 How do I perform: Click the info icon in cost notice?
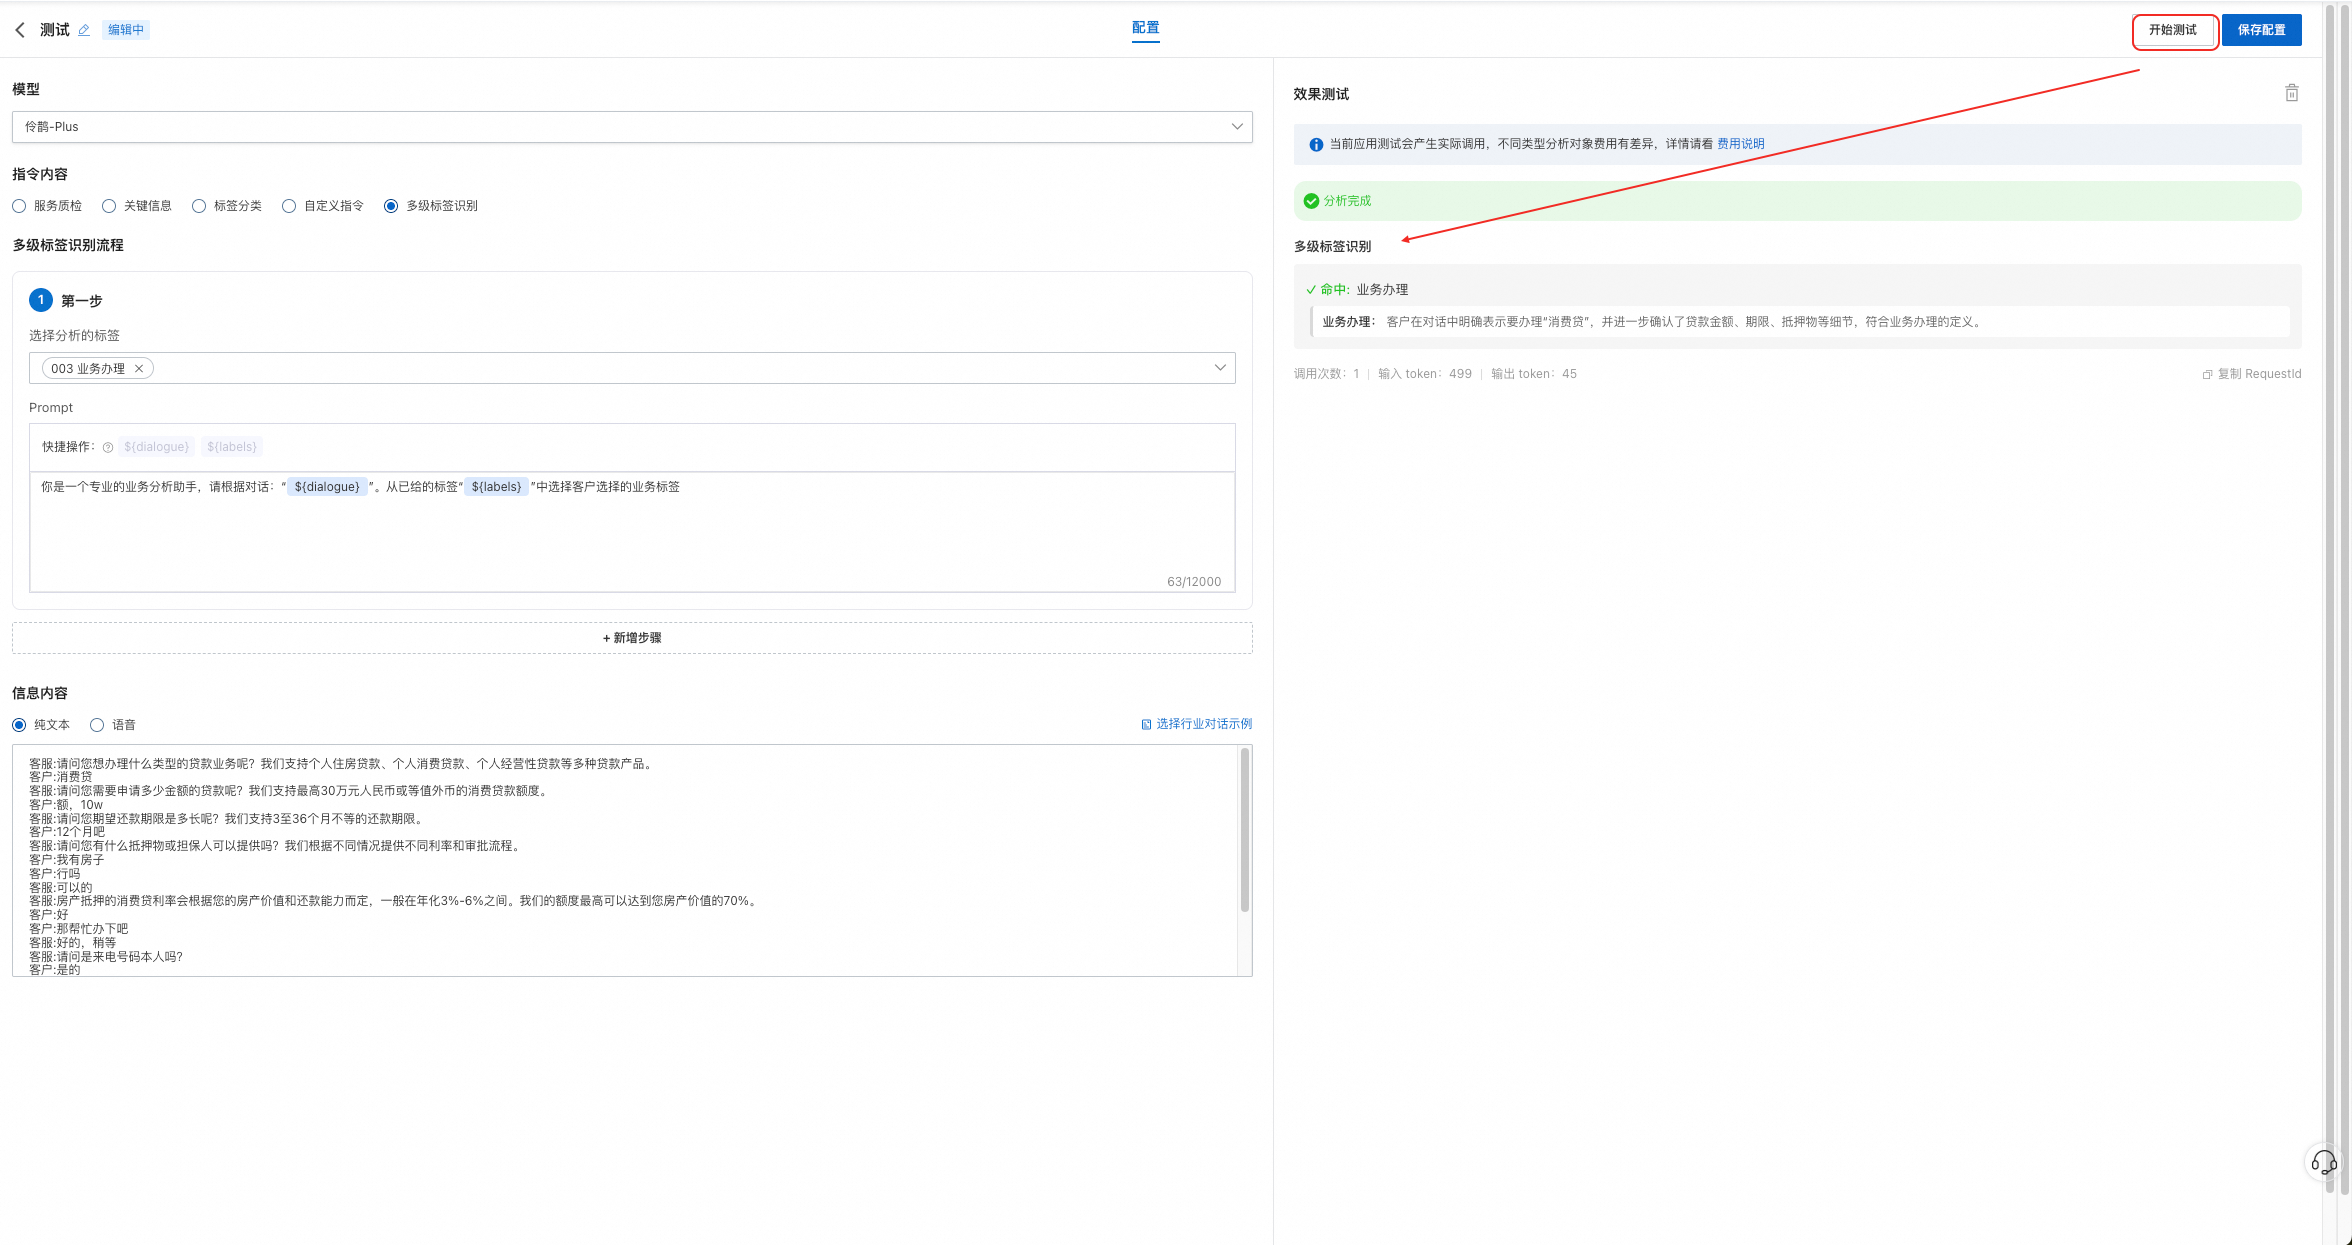1316,144
